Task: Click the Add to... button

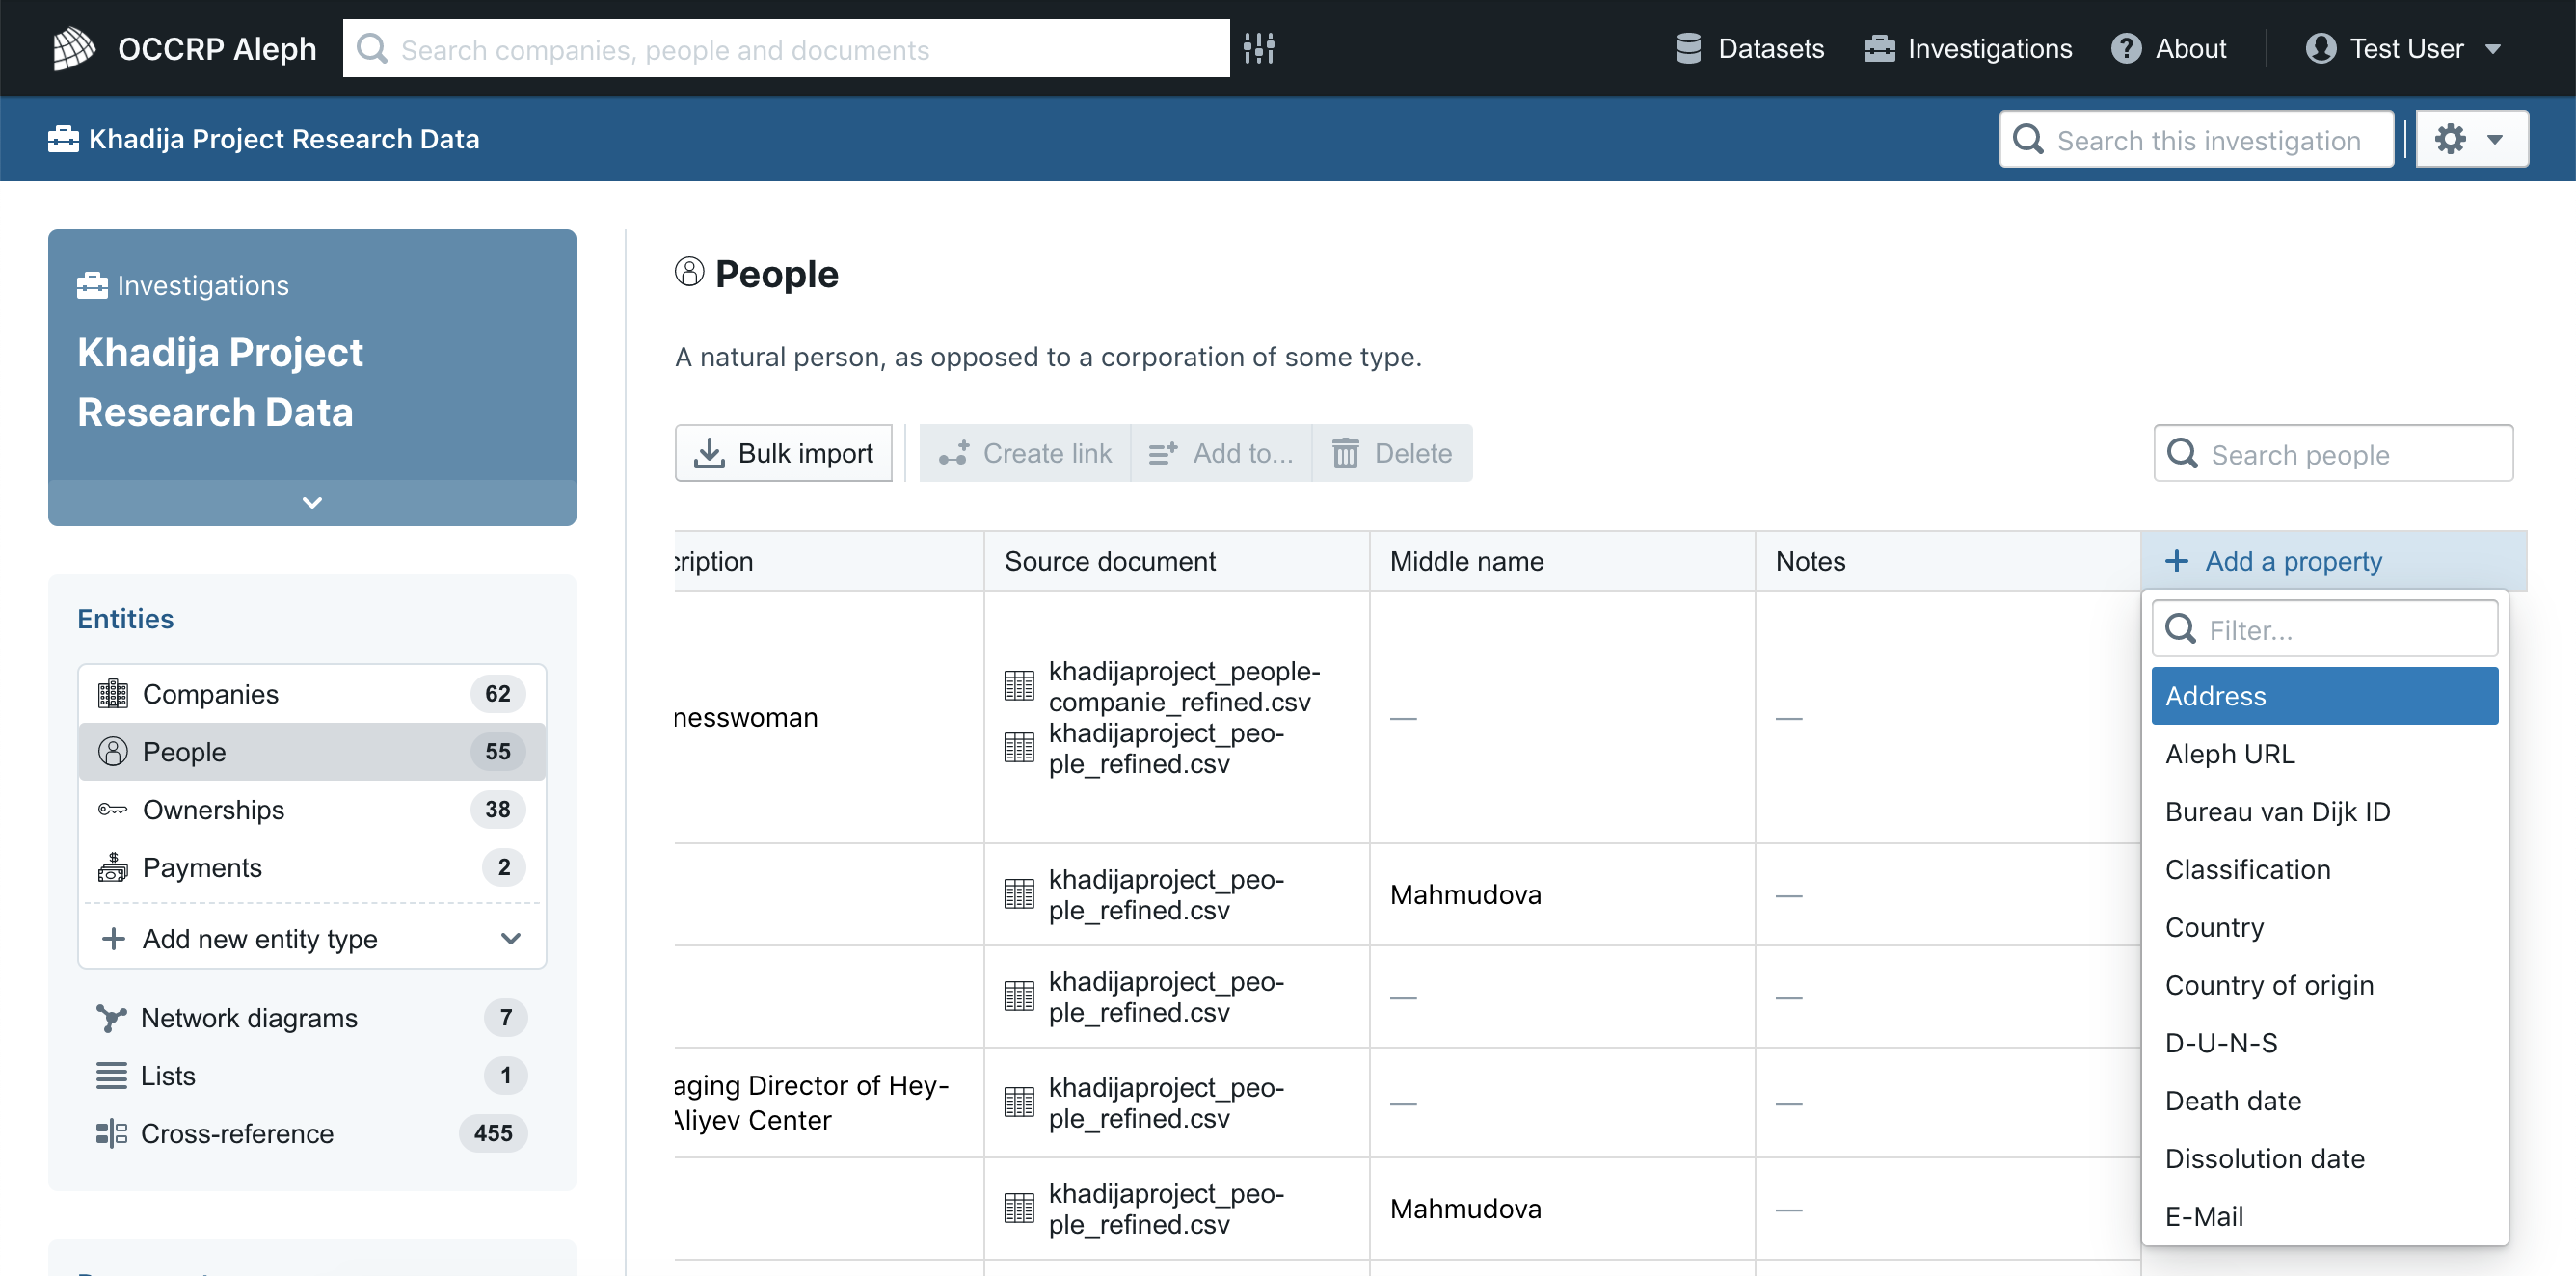Action: coord(1221,453)
